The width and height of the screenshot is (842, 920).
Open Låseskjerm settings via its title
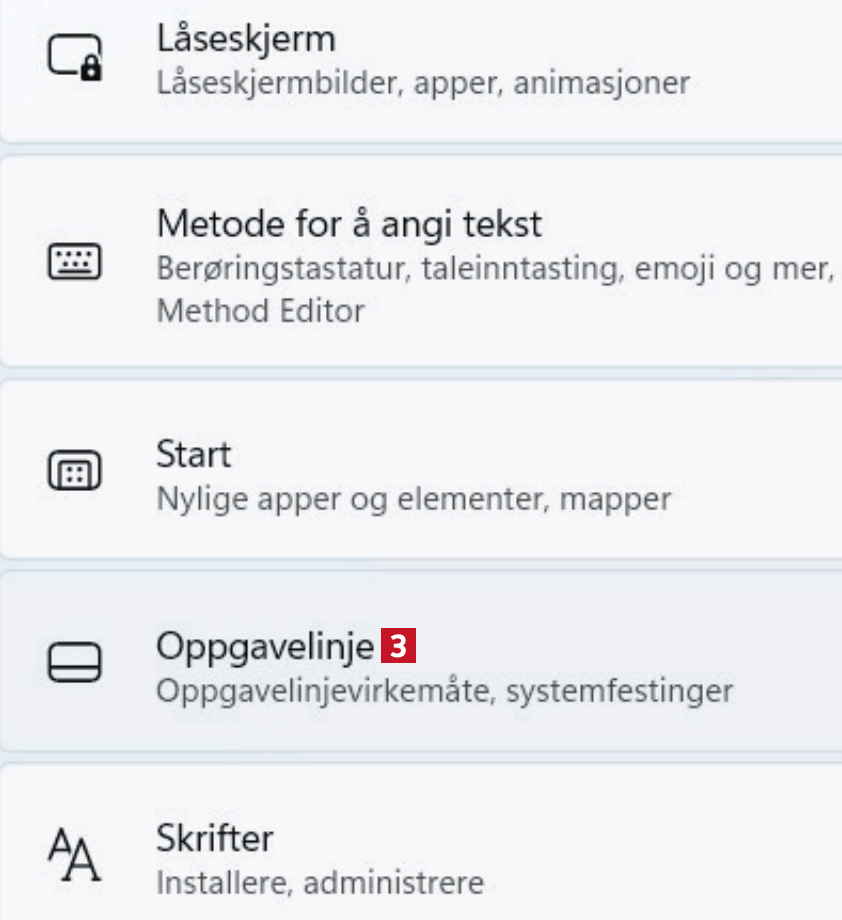pyautogui.click(x=246, y=39)
